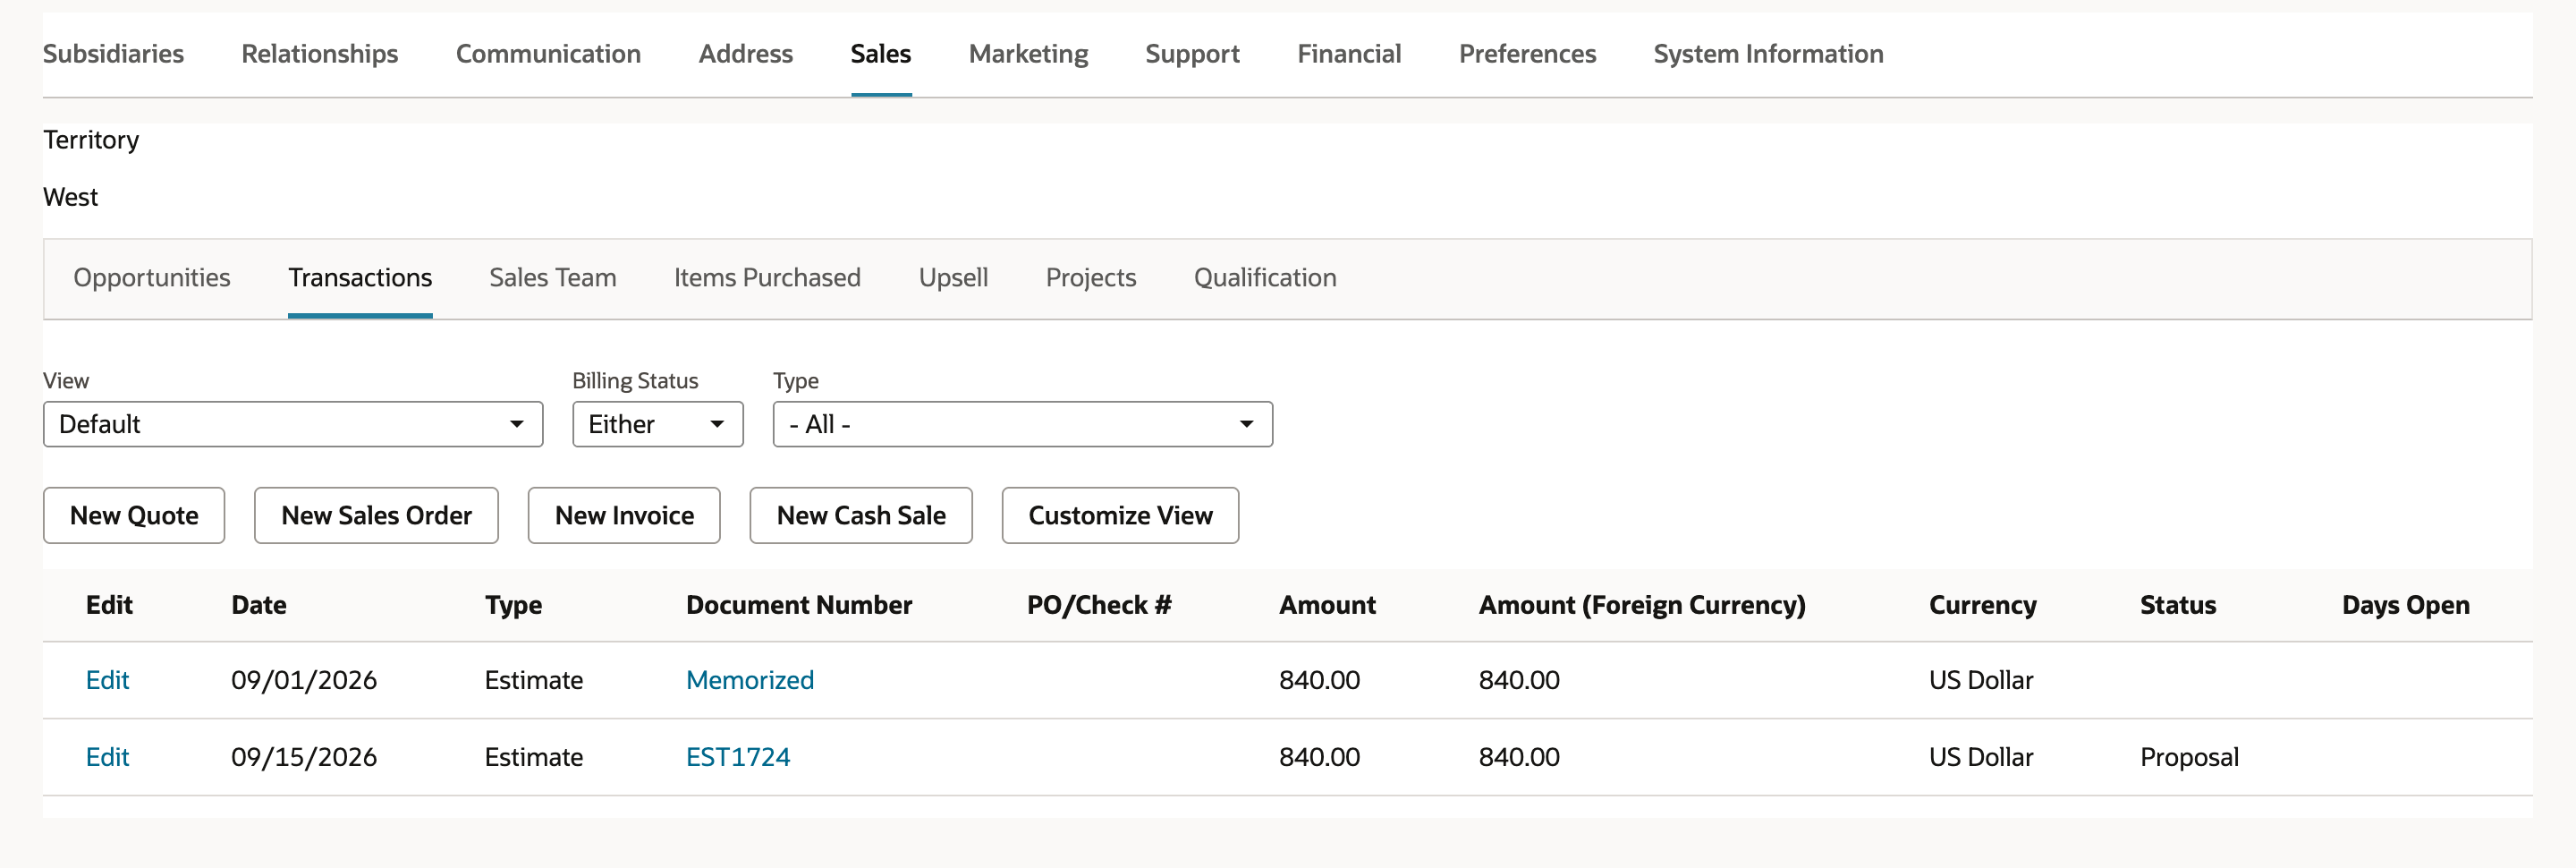The height and width of the screenshot is (868, 2576).
Task: Edit the EST1724 estimate row
Action: [x=107, y=758]
